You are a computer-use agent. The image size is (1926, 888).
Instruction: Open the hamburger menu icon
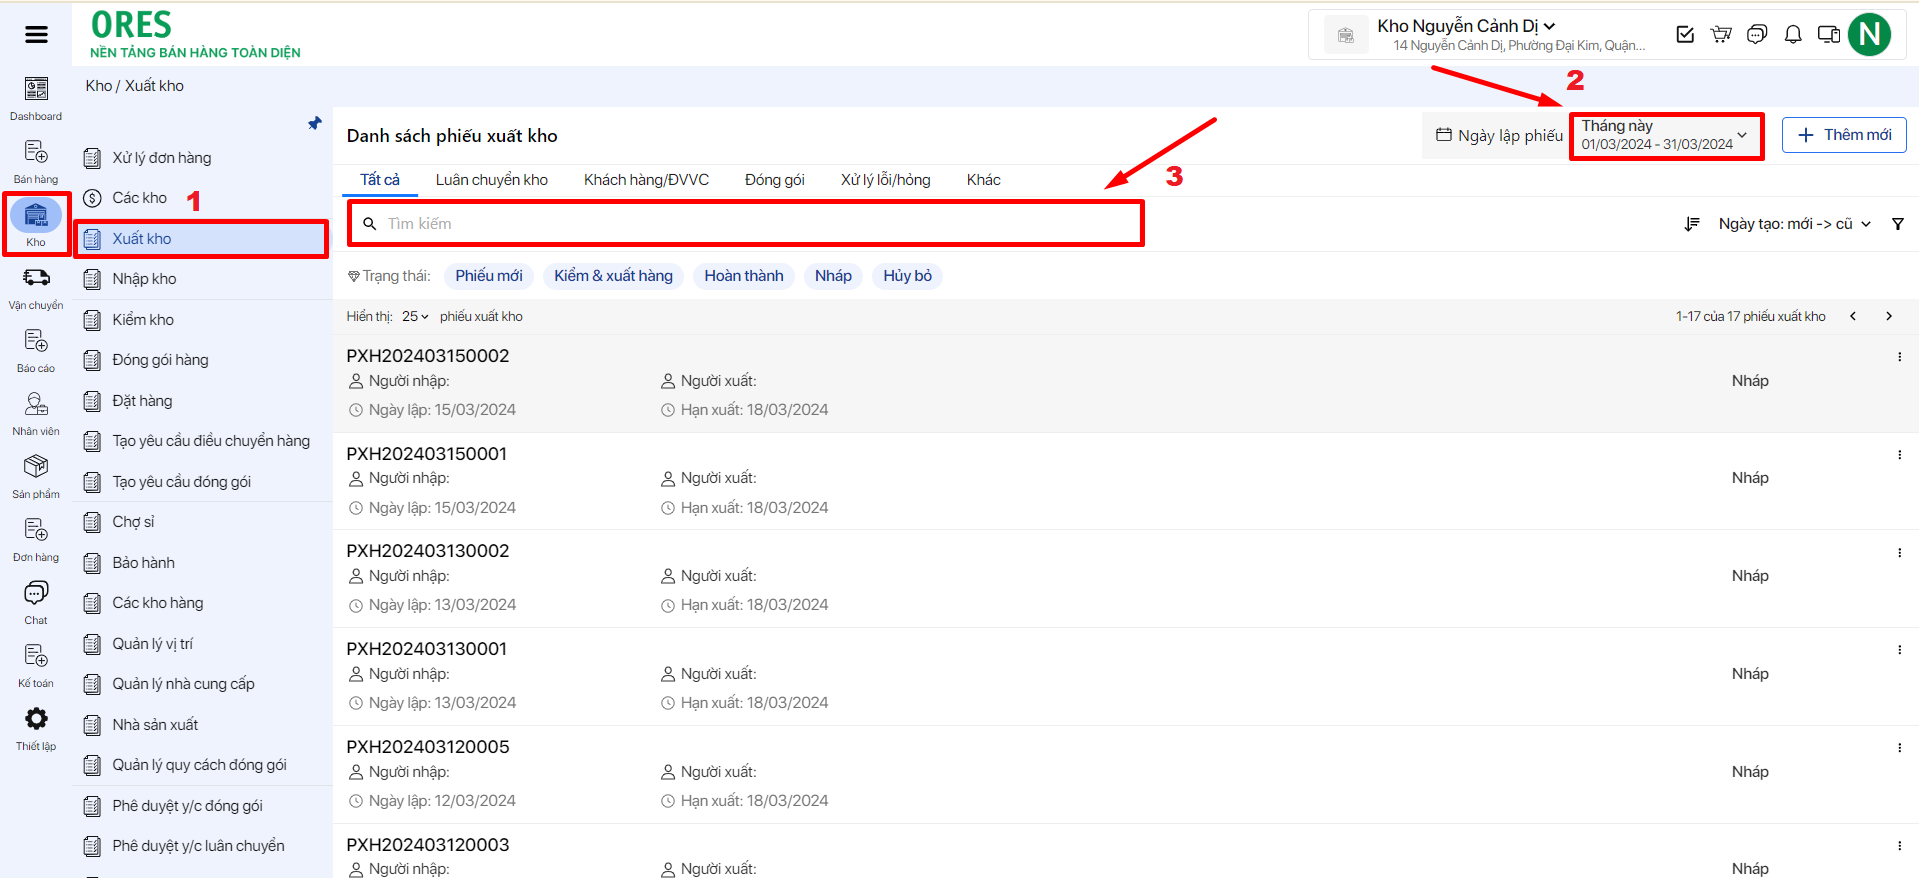(36, 35)
